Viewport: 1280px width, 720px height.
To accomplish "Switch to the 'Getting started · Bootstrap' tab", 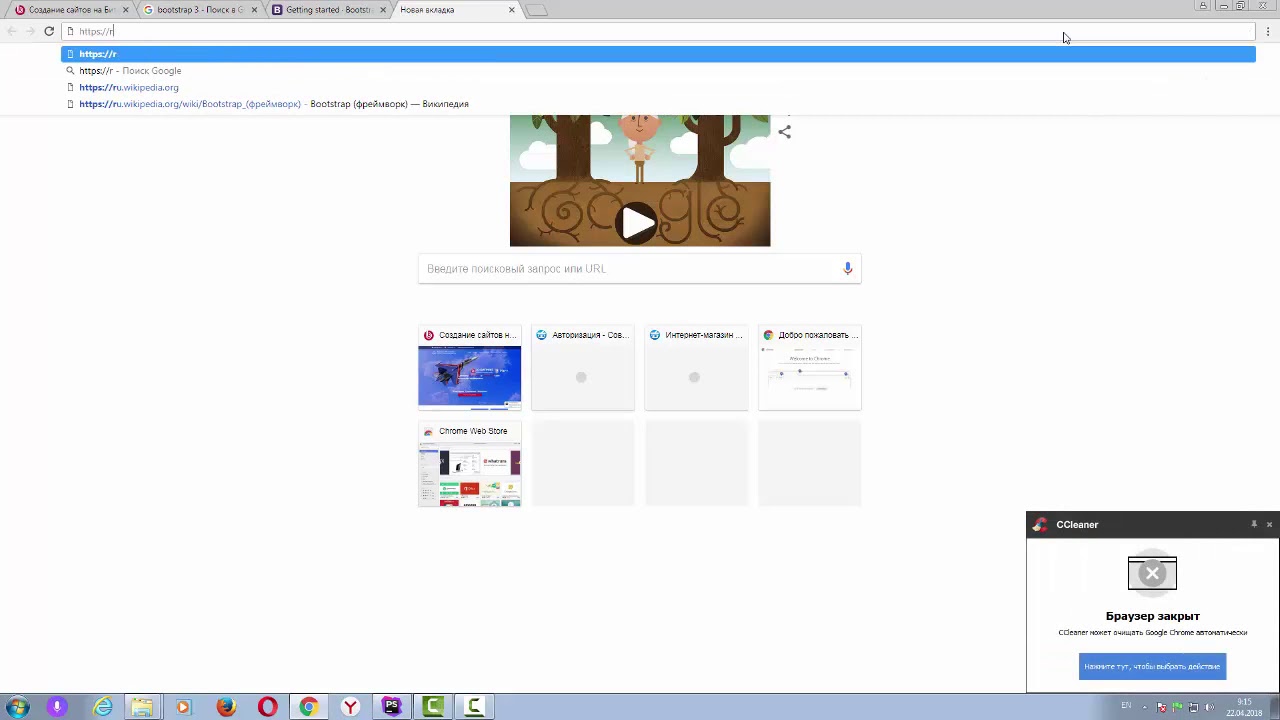I will tap(328, 10).
